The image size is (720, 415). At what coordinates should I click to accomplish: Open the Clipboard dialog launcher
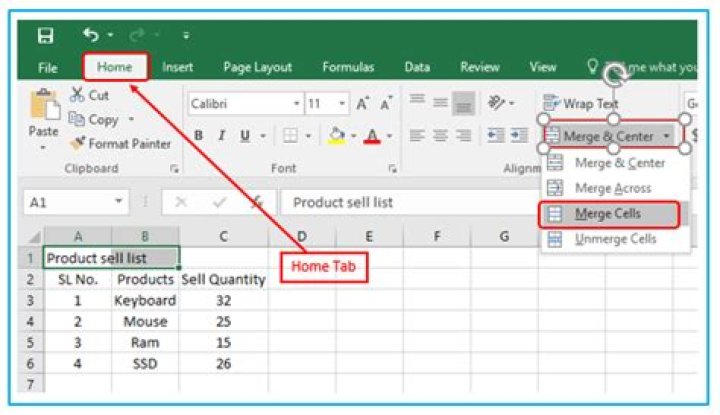174,169
